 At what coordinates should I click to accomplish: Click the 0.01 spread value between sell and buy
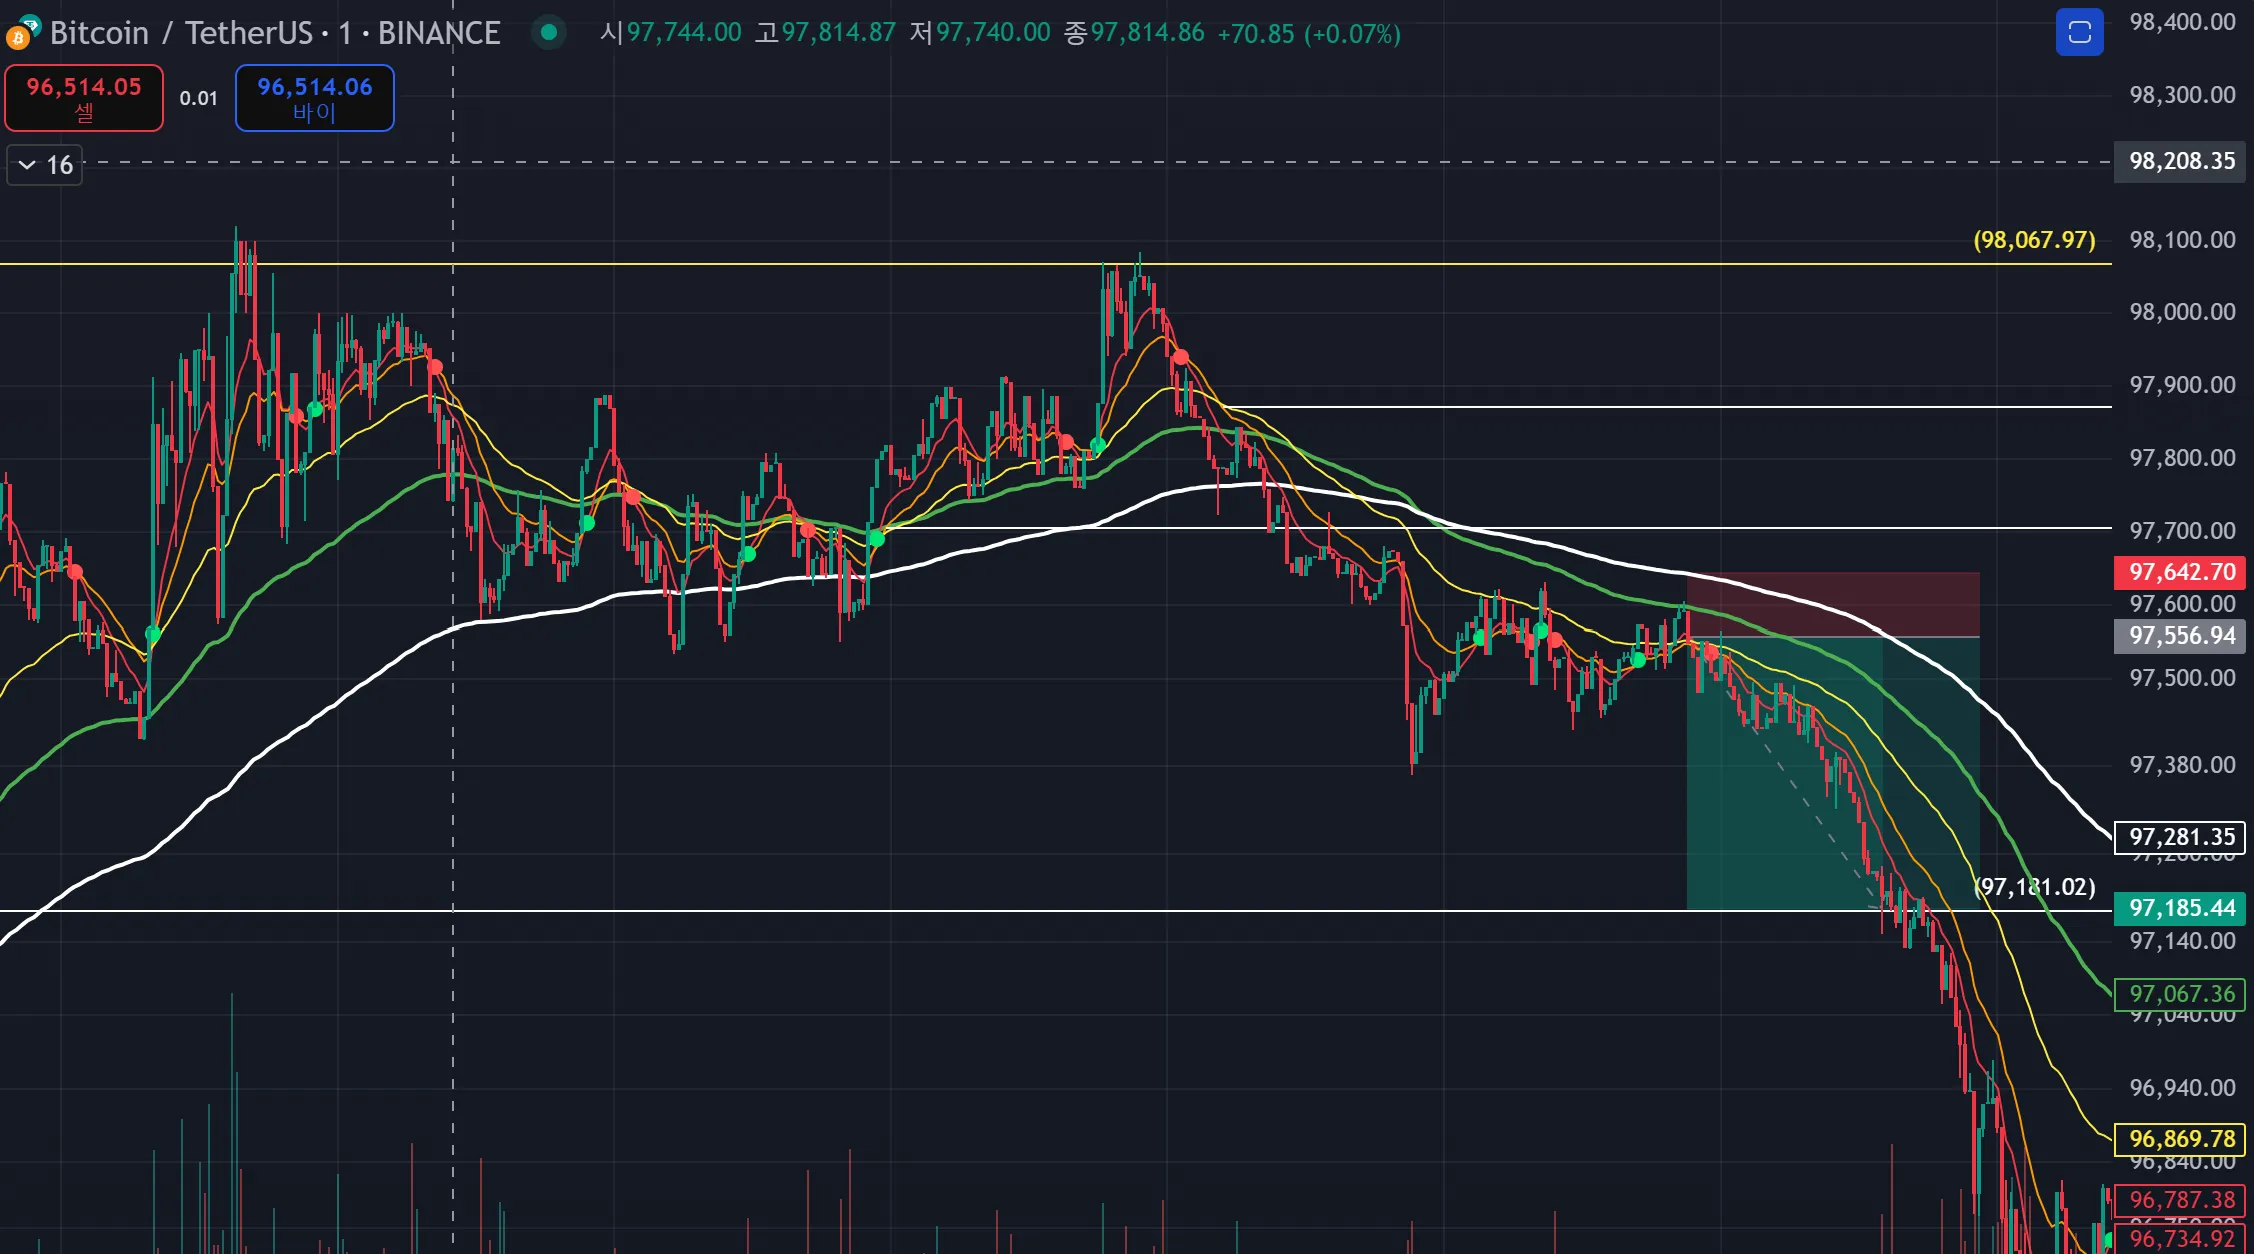[198, 98]
